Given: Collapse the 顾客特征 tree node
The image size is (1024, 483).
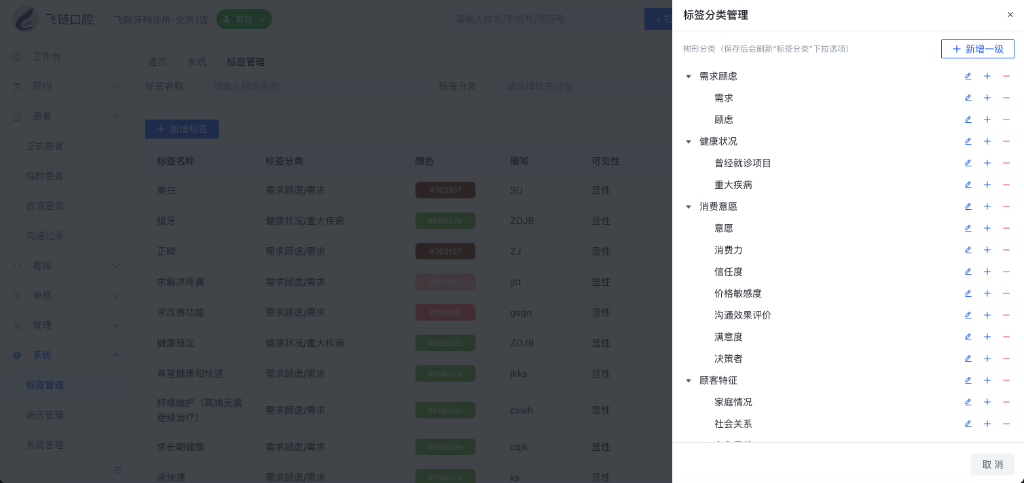Looking at the screenshot, I should pyautogui.click(x=688, y=381).
